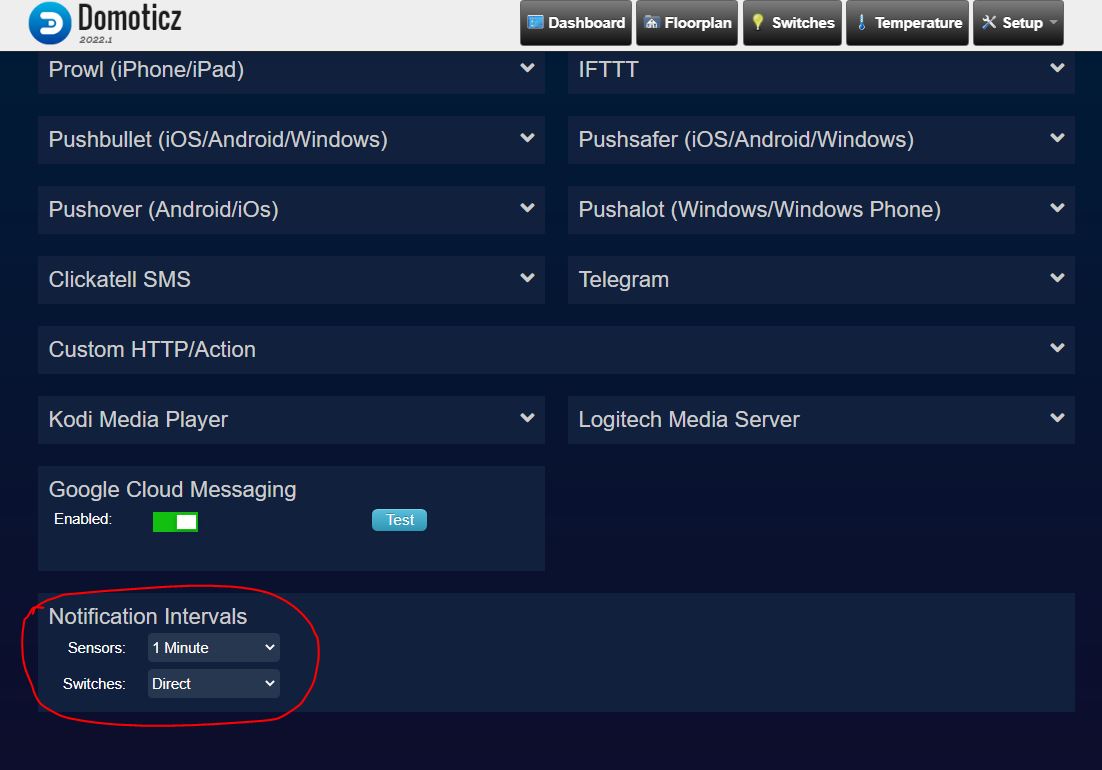Click the Dashboard monitor icon
The image size is (1102, 770).
[536, 22]
